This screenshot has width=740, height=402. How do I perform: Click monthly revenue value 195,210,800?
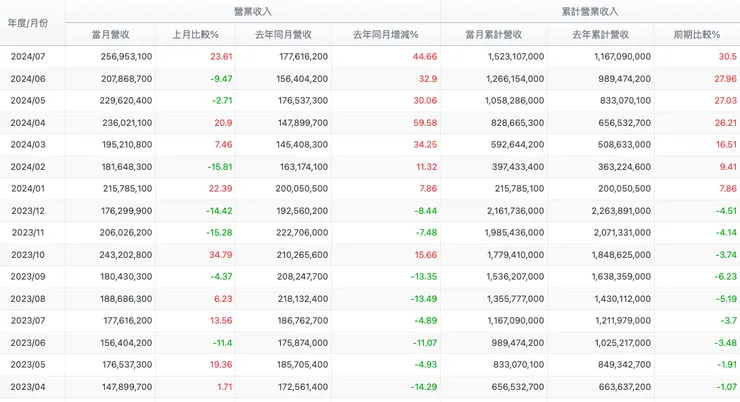[x=127, y=144]
